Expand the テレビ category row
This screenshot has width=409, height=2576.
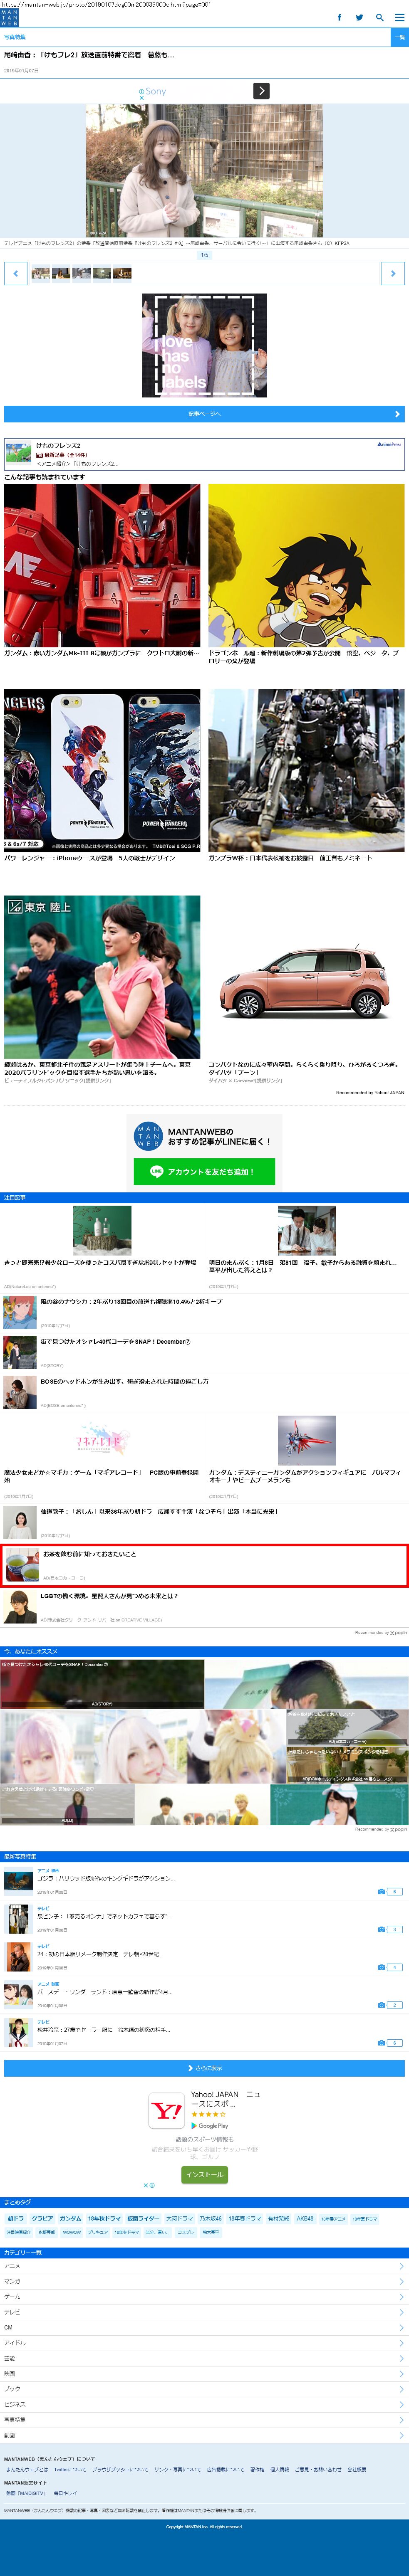(204, 2312)
